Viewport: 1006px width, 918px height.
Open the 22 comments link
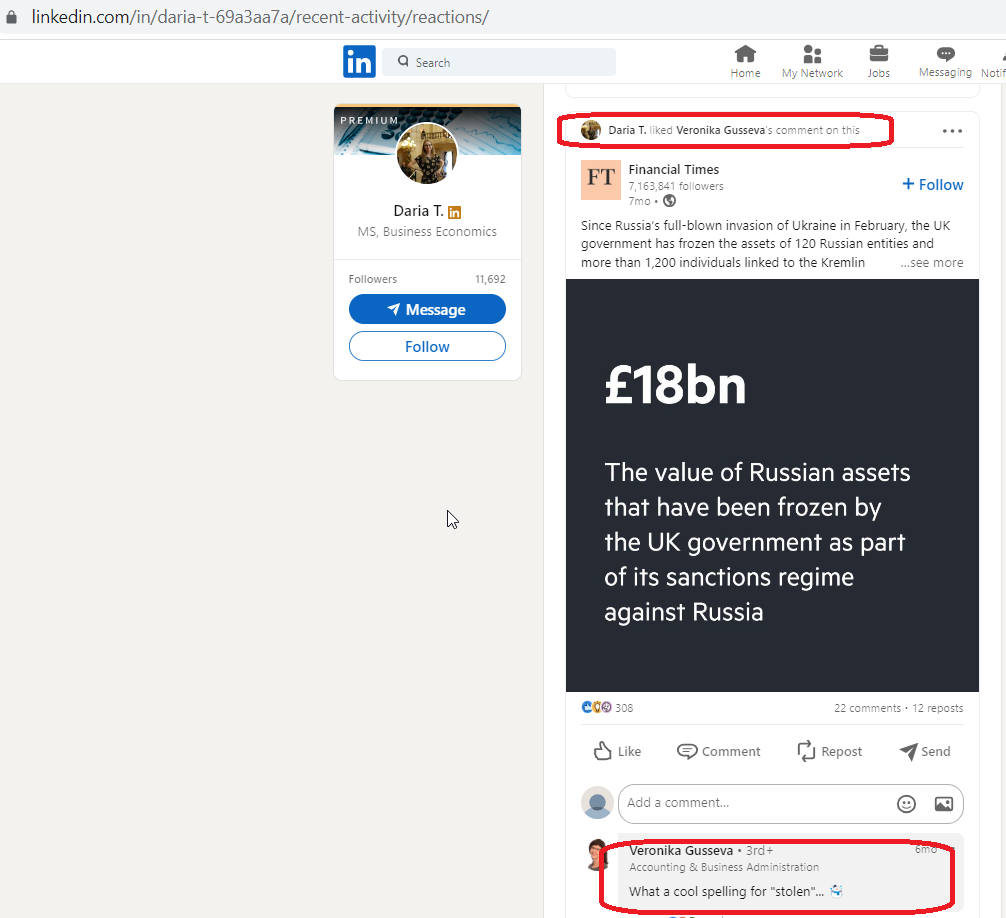point(867,708)
